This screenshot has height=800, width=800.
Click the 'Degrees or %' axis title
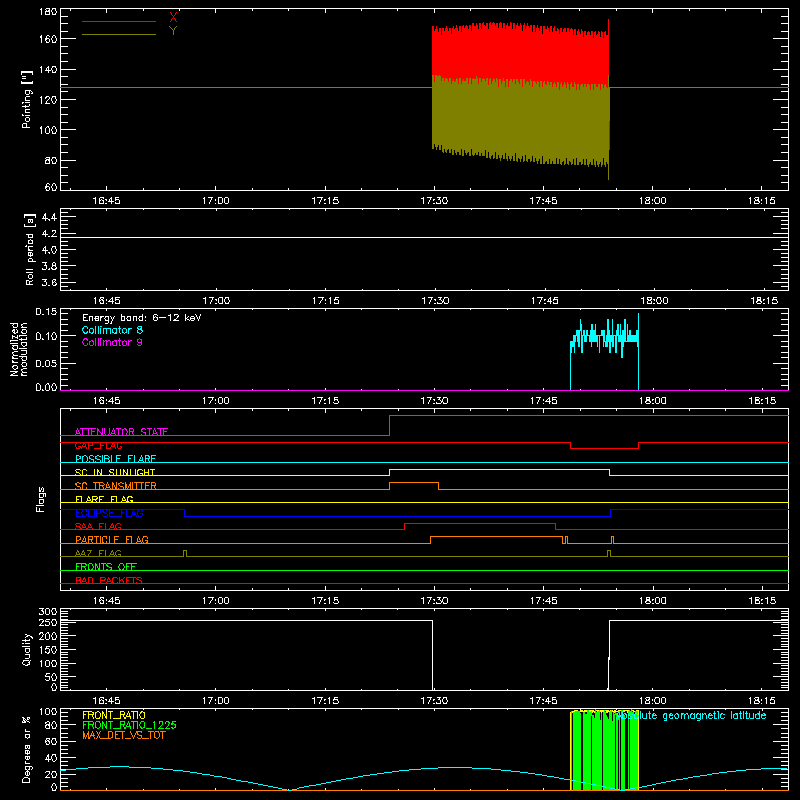click(x=27, y=750)
